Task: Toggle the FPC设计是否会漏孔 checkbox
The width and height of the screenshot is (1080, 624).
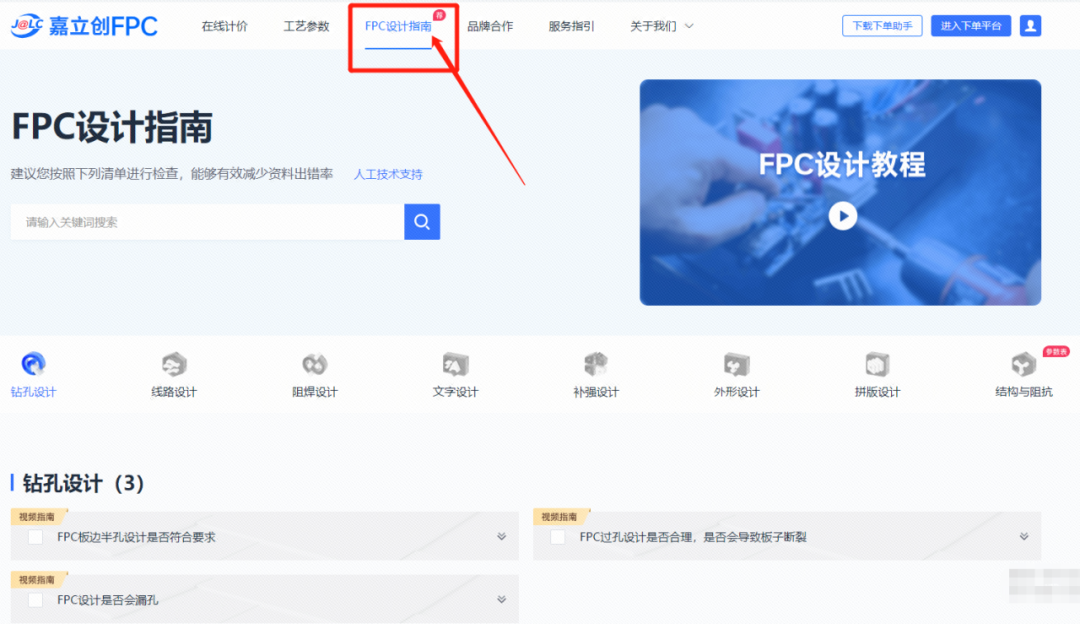Action: [36, 600]
